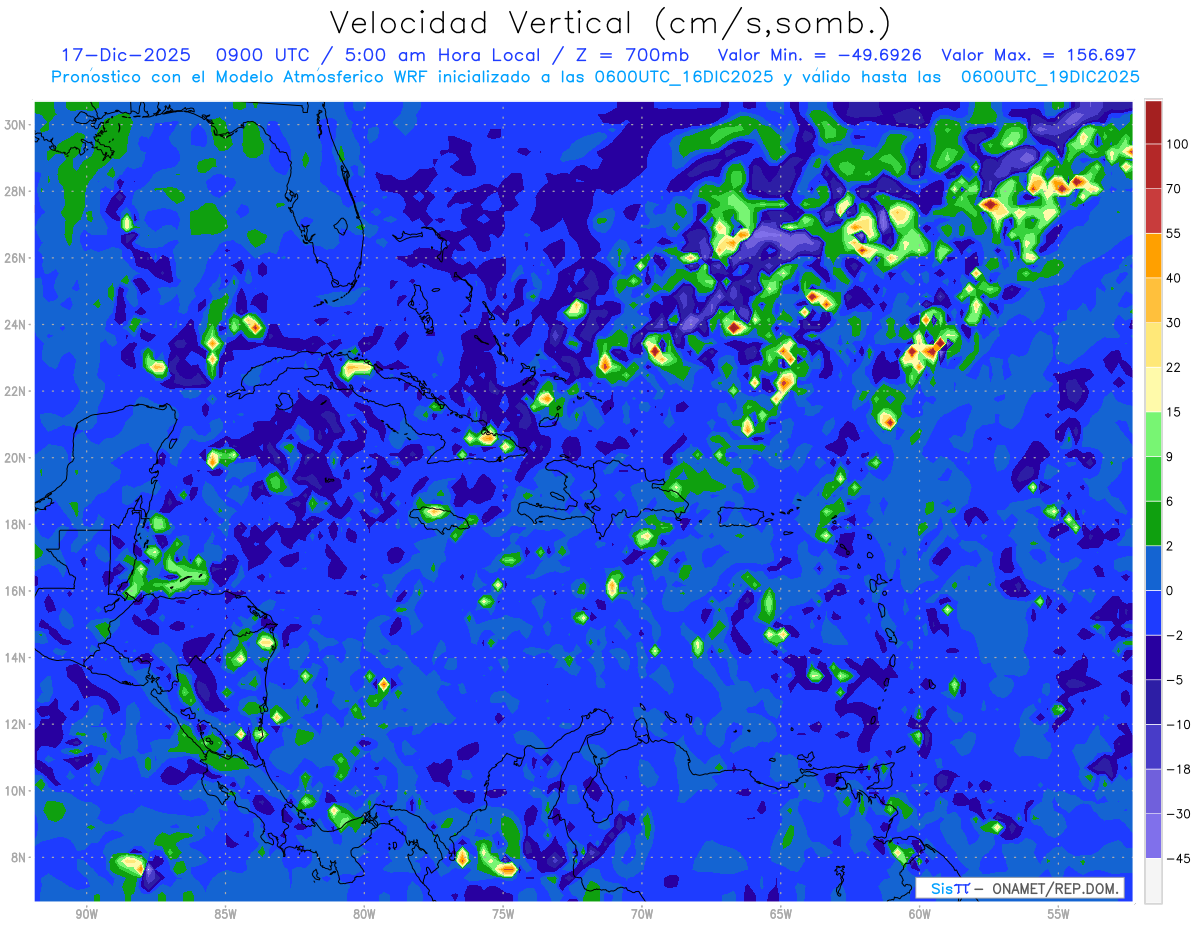
Task: Click the 65W longitude label
Action: pyautogui.click(x=781, y=914)
